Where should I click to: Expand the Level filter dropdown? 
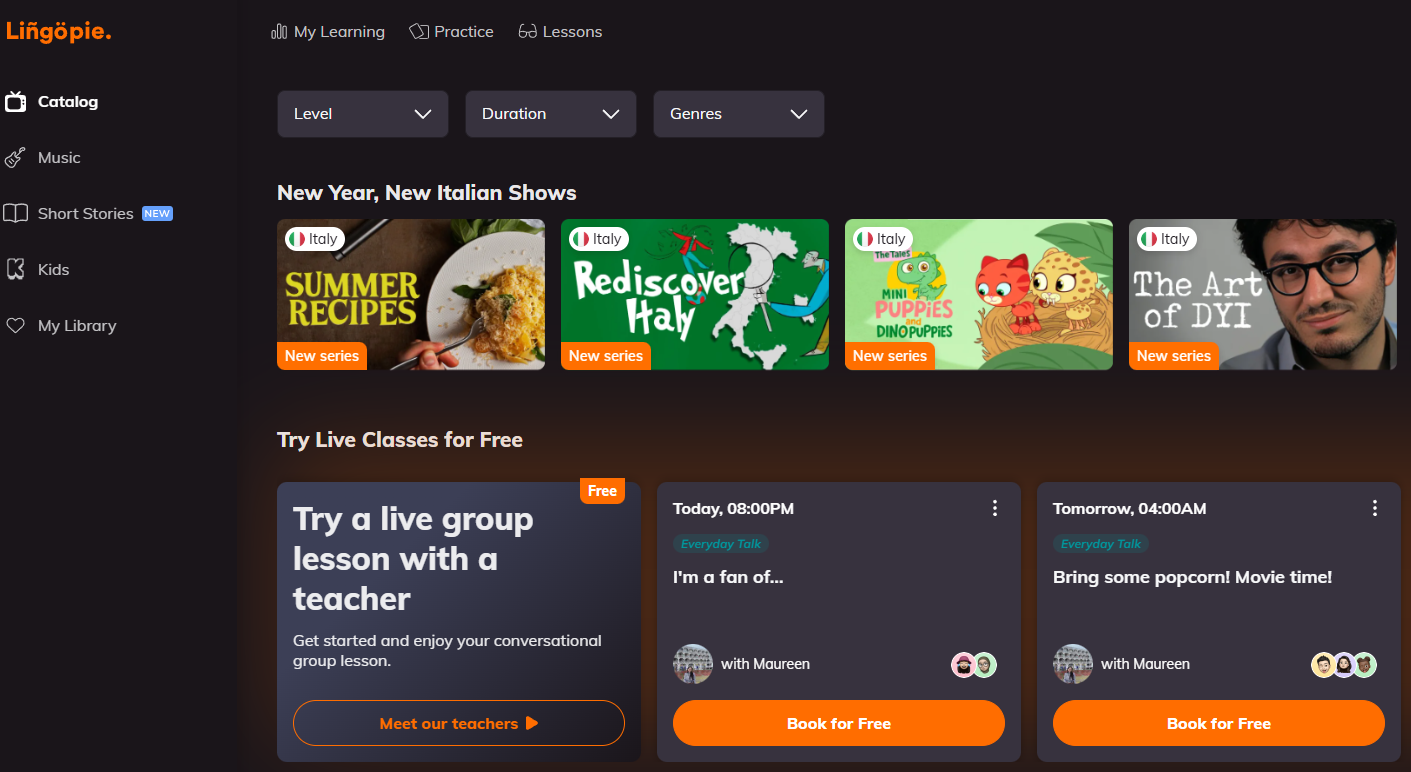point(362,114)
